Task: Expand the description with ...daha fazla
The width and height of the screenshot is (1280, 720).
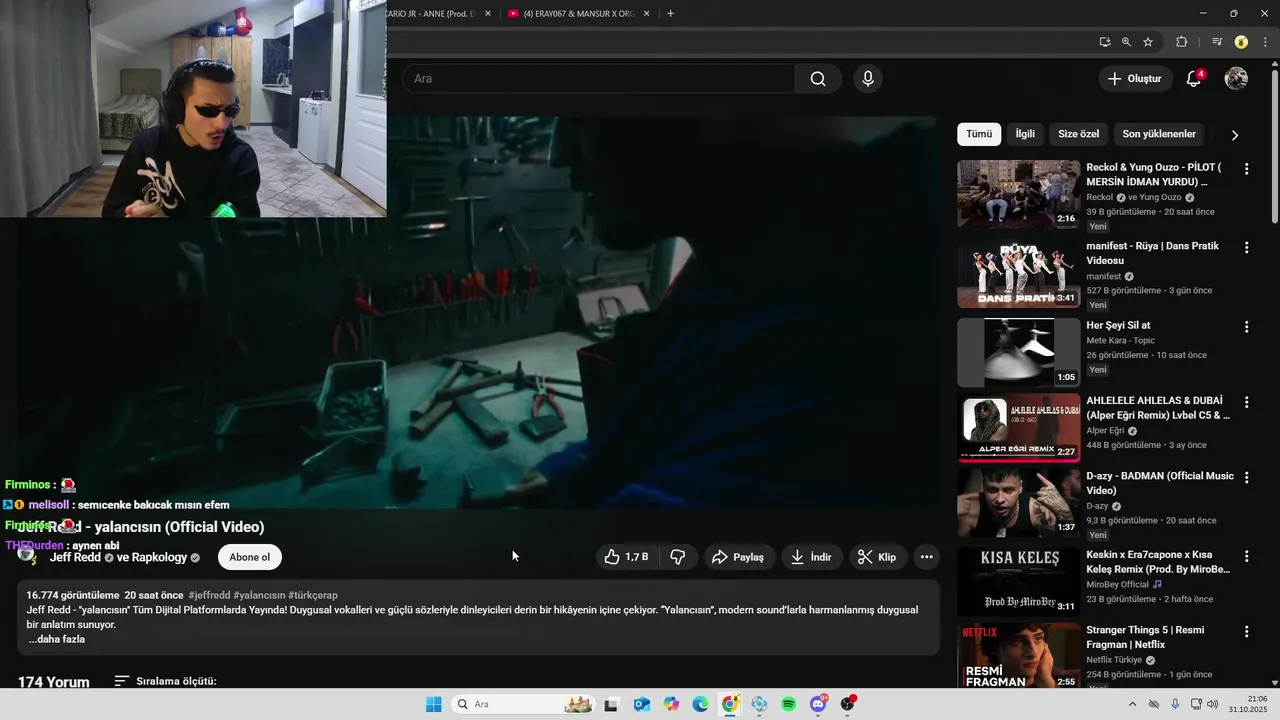Action: [x=57, y=639]
